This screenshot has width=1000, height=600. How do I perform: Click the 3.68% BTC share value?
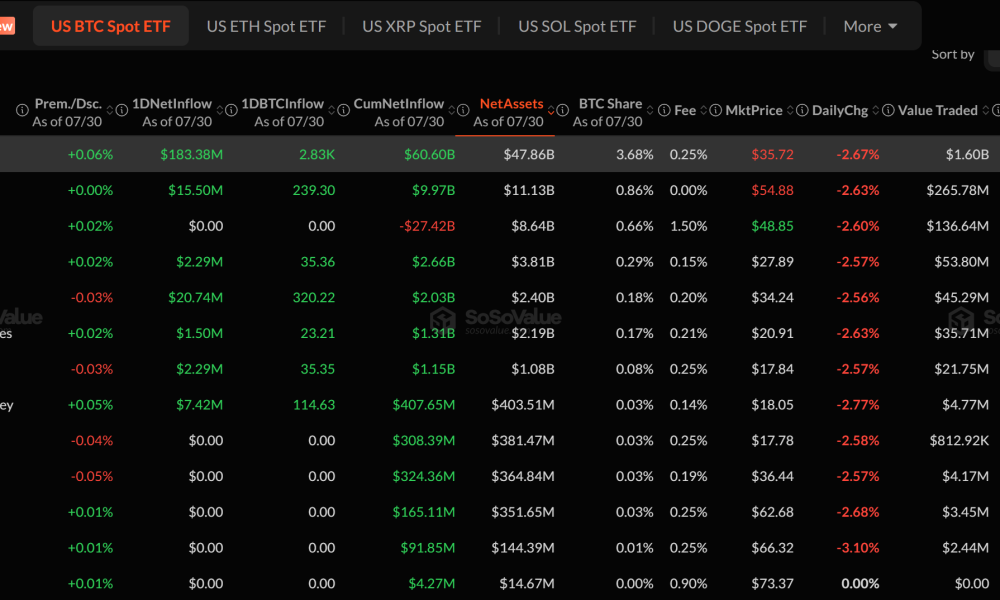[x=635, y=154]
